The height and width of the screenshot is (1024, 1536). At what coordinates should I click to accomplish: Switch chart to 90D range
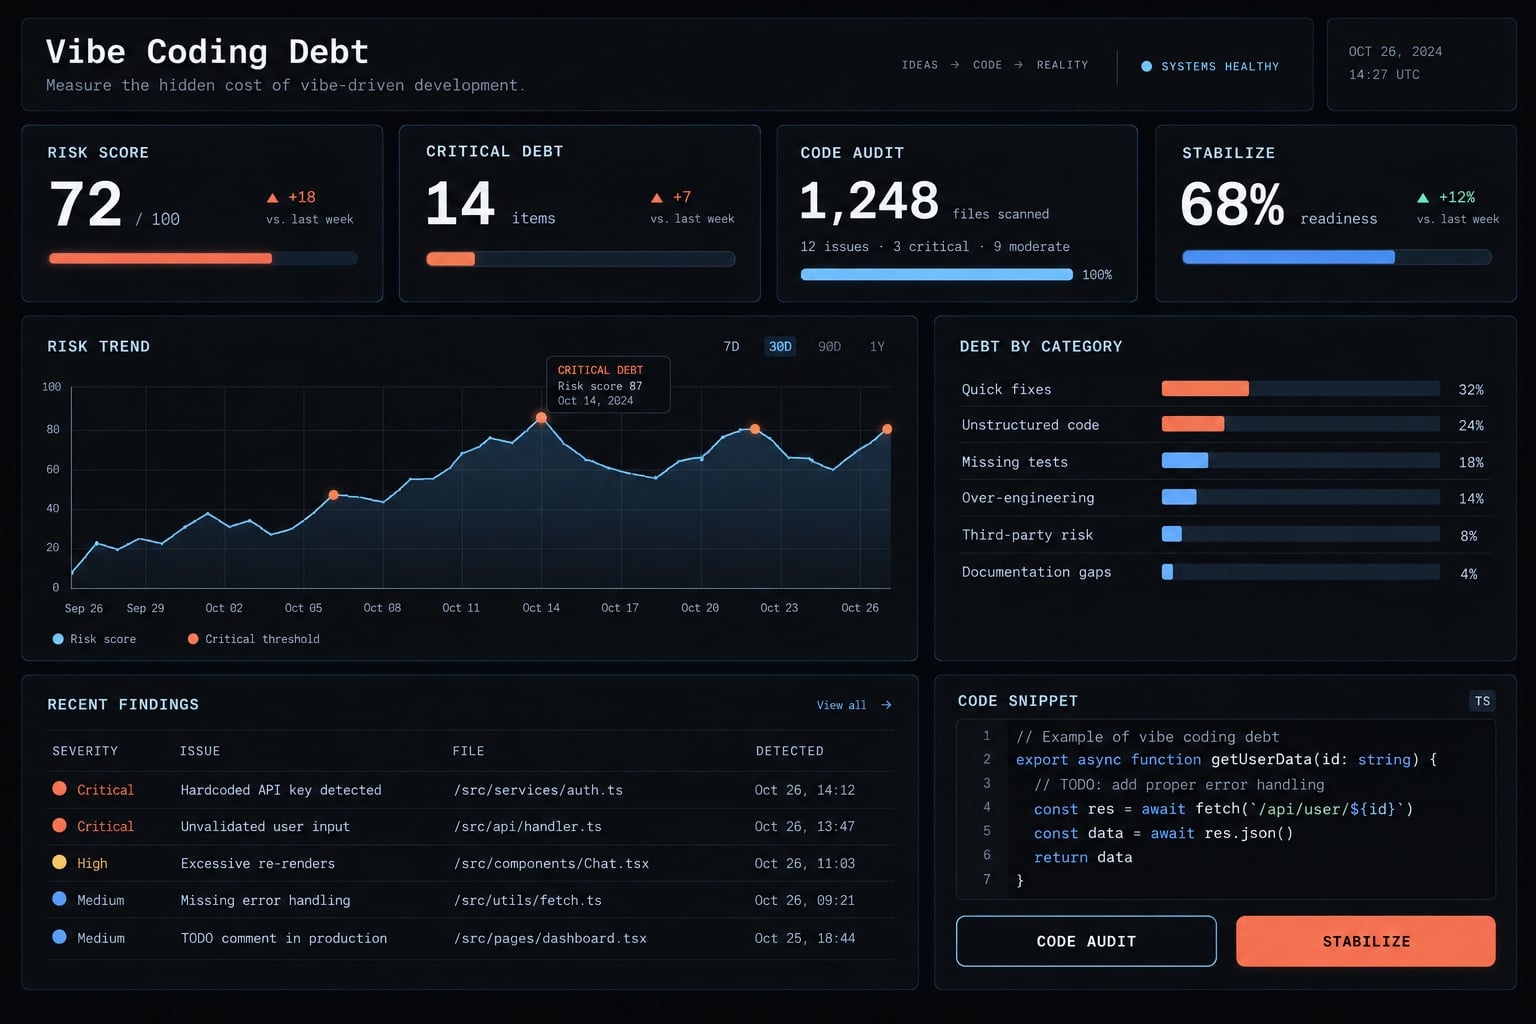pos(829,347)
